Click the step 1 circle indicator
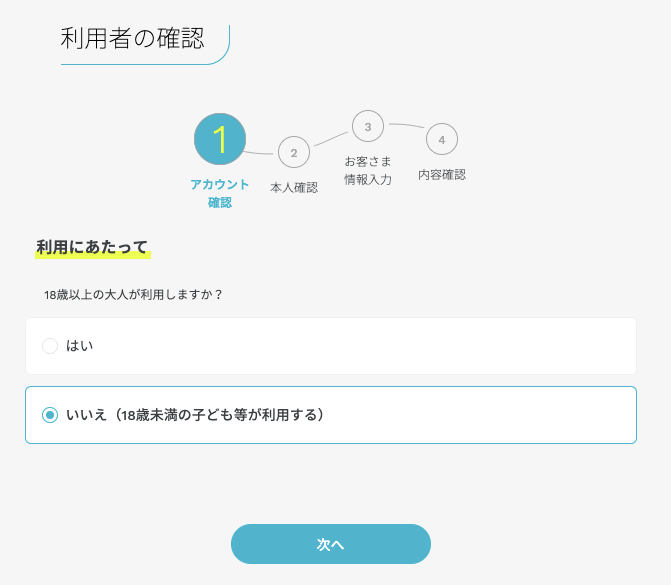The width and height of the screenshot is (671, 585). click(220, 139)
